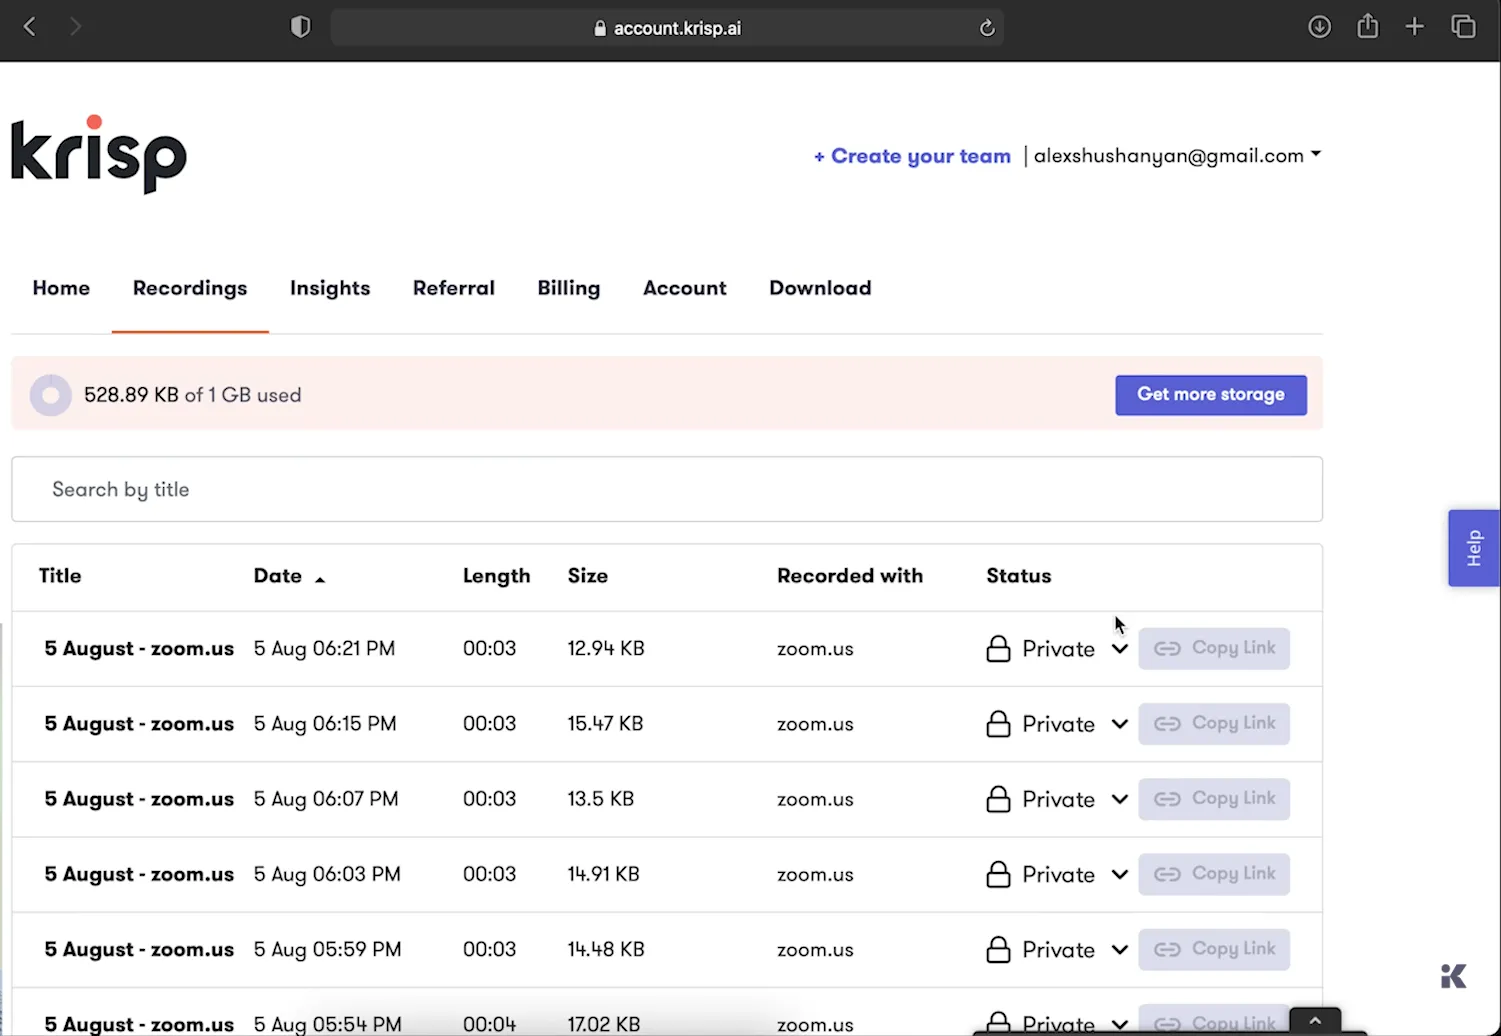Open a new tab with the plus icon
1501x1036 pixels.
tap(1414, 27)
